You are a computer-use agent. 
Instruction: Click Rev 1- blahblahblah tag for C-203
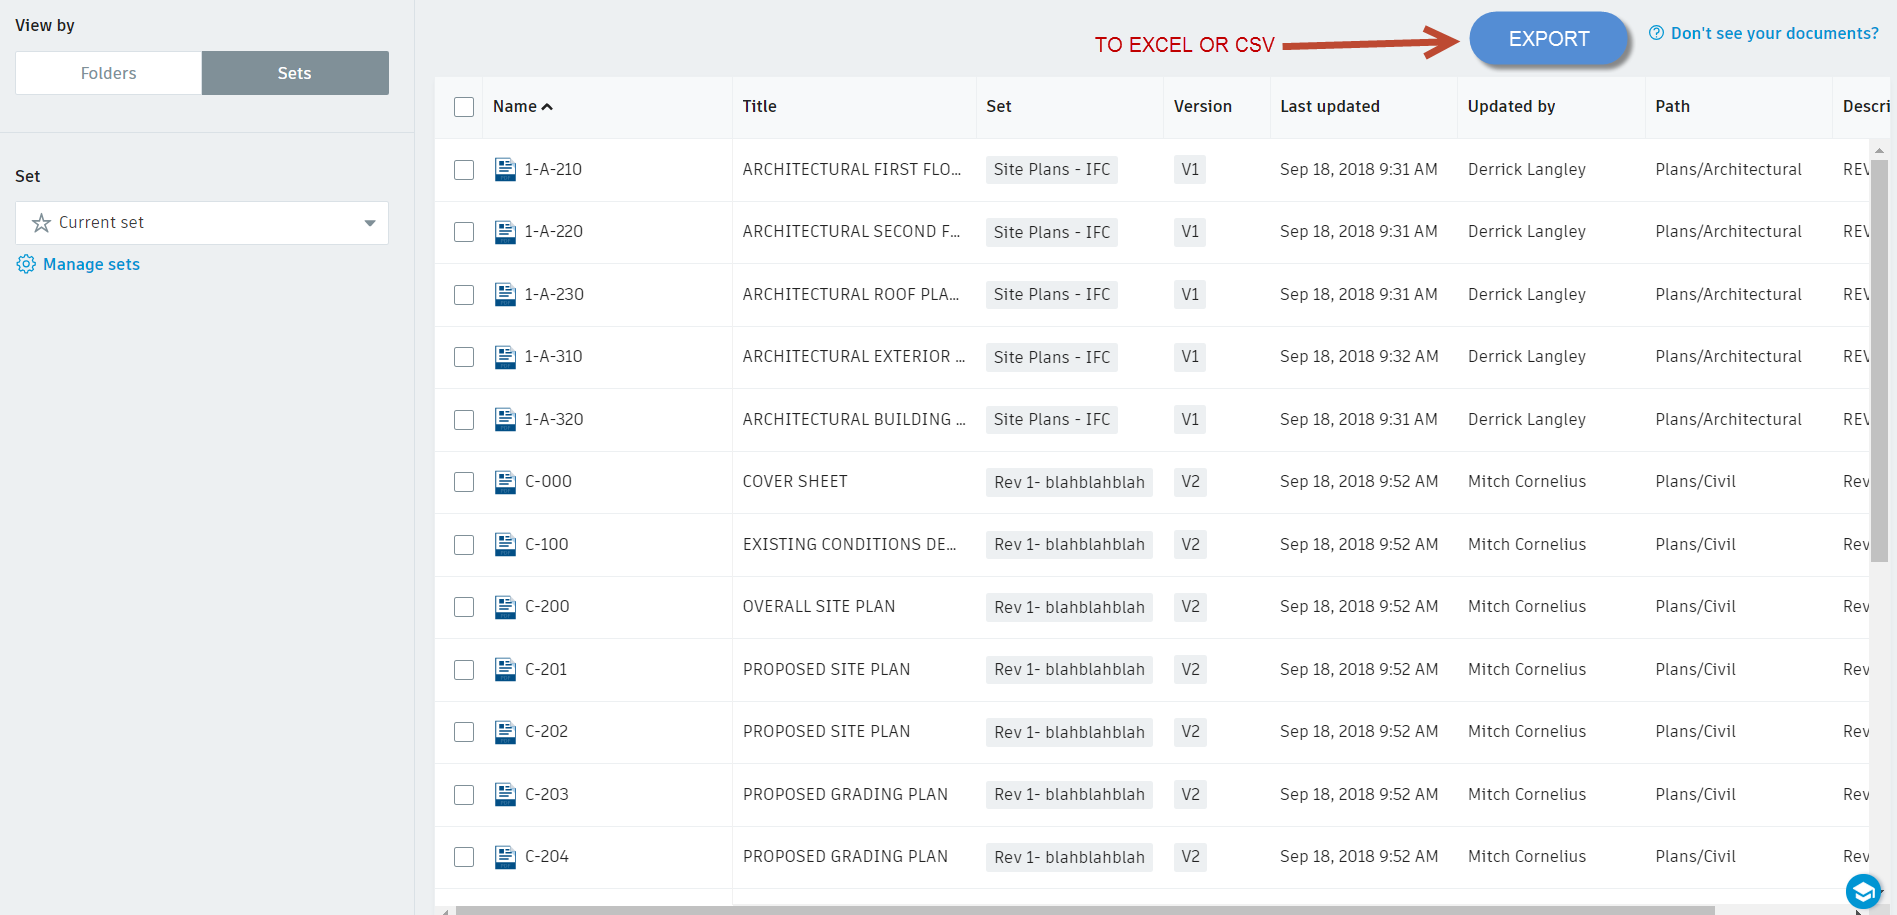[1069, 794]
